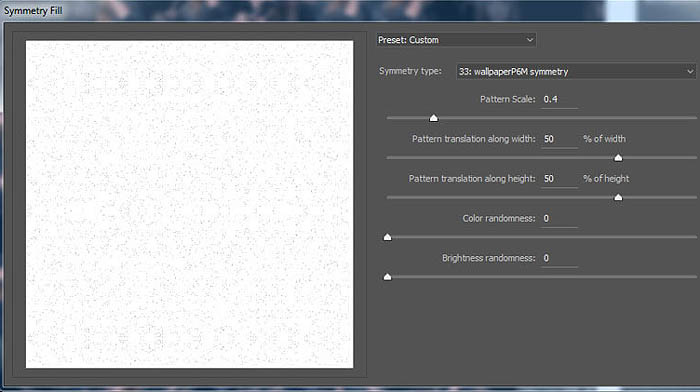Click the Preset dropdown chevron arrow
The image size is (700, 392).
[x=529, y=40]
